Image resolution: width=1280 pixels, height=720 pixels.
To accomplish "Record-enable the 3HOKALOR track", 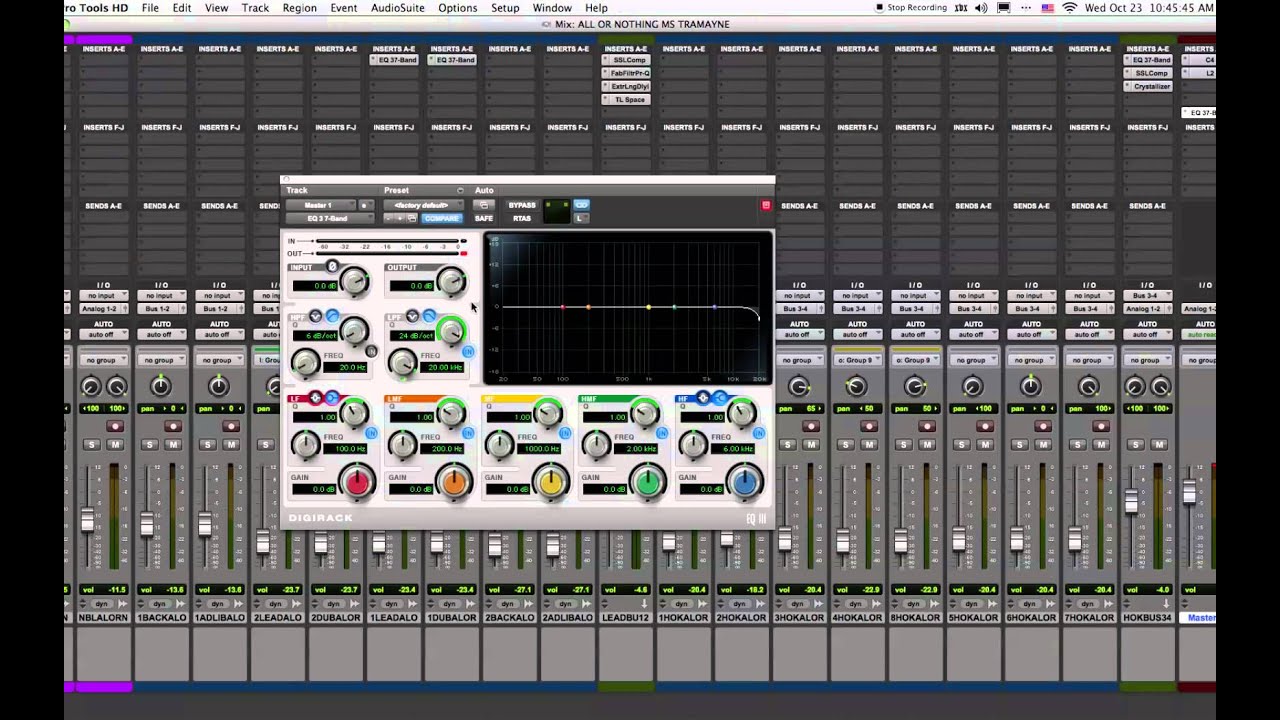I will click(811, 426).
